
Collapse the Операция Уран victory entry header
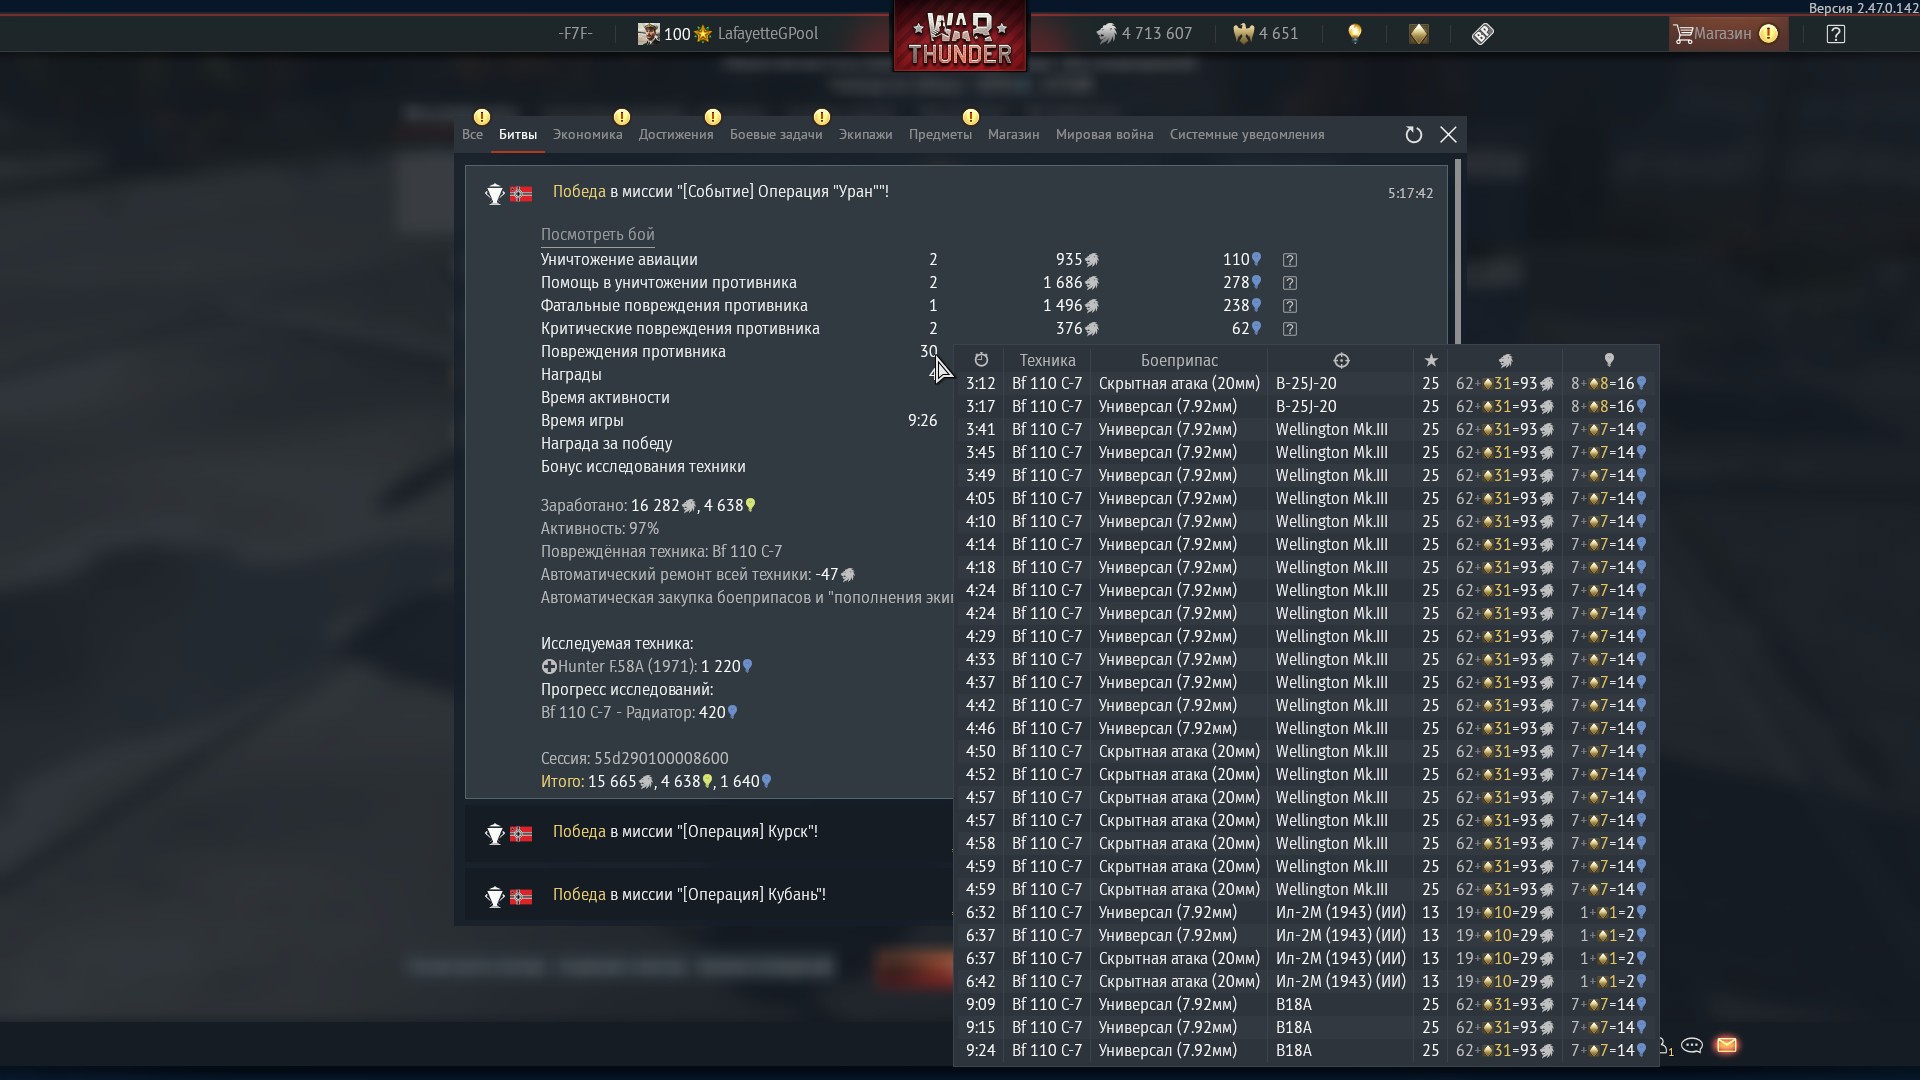tap(956, 193)
